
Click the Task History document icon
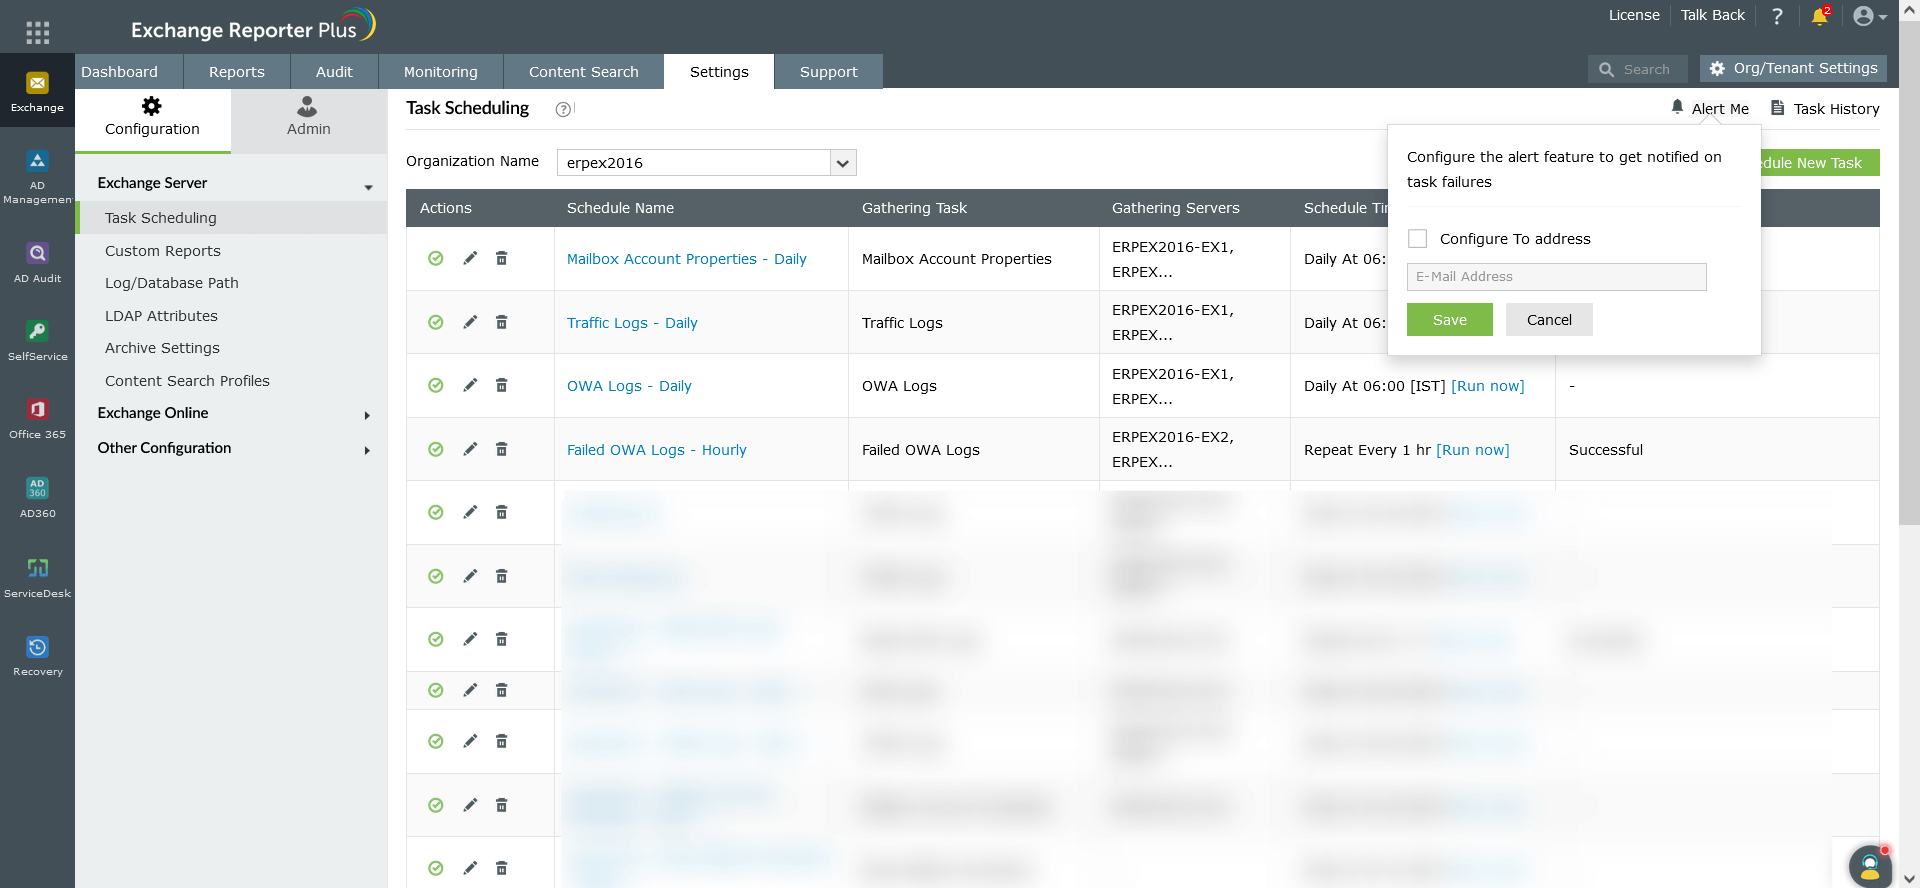[x=1778, y=108]
